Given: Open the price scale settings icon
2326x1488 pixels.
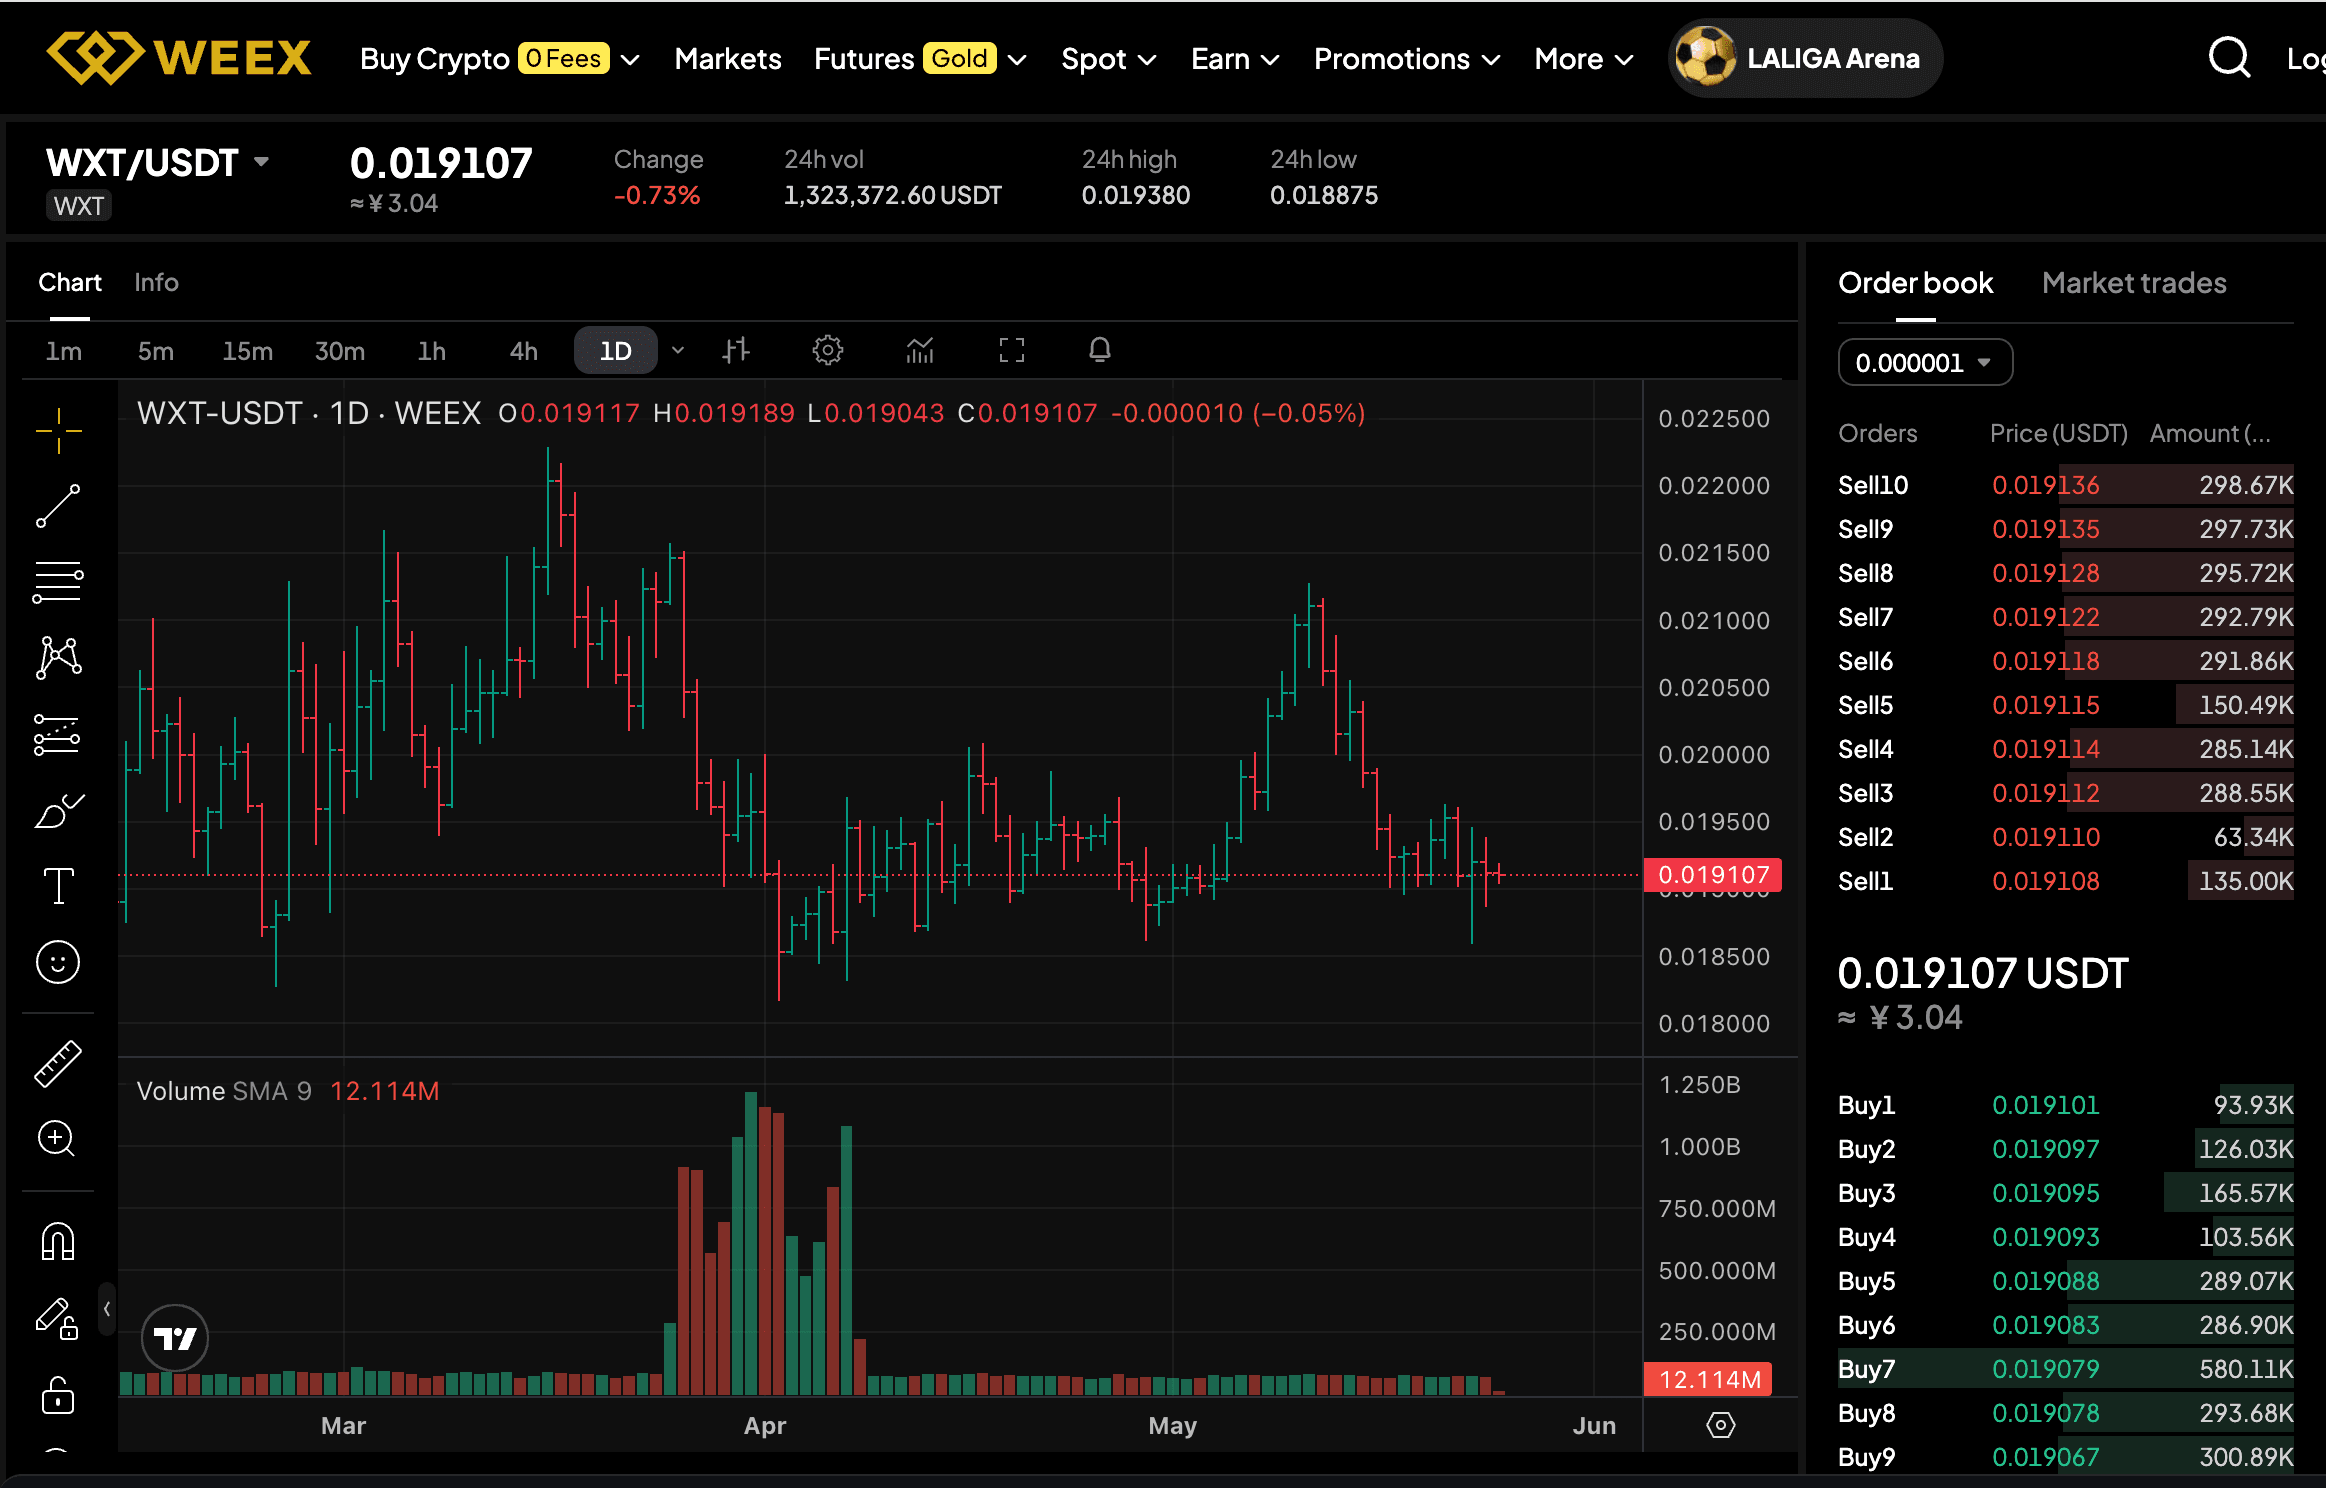Looking at the screenshot, I should 1720,1425.
